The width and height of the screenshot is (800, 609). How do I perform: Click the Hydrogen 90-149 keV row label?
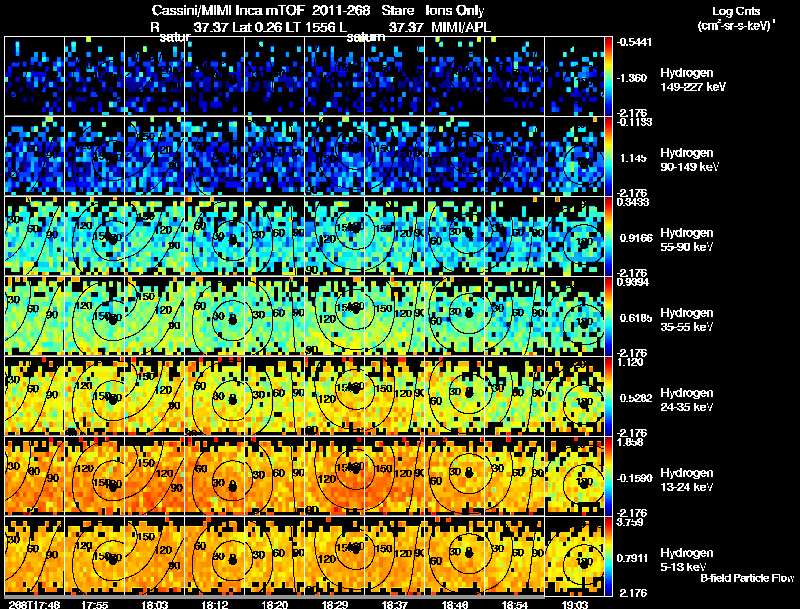(689, 160)
